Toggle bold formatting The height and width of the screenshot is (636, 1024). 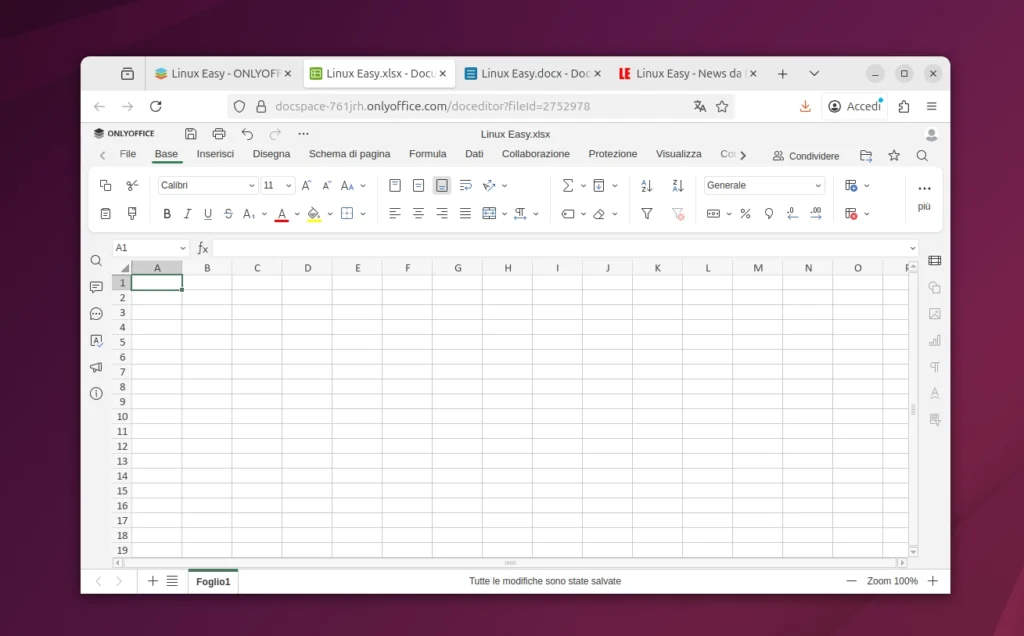[x=167, y=213]
